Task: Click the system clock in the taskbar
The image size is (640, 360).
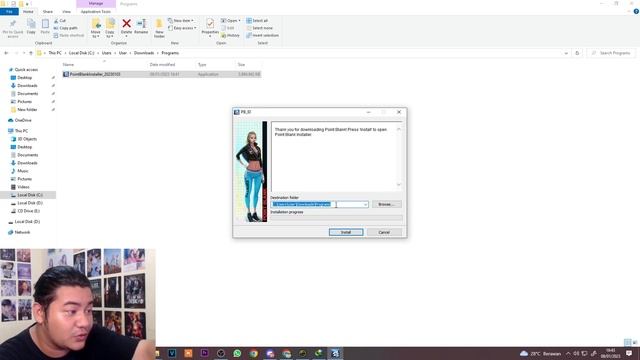Action: 611,353
